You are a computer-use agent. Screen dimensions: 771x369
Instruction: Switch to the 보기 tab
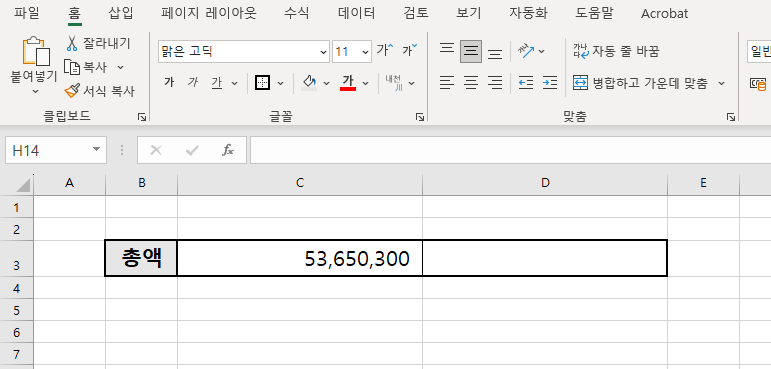(x=469, y=13)
